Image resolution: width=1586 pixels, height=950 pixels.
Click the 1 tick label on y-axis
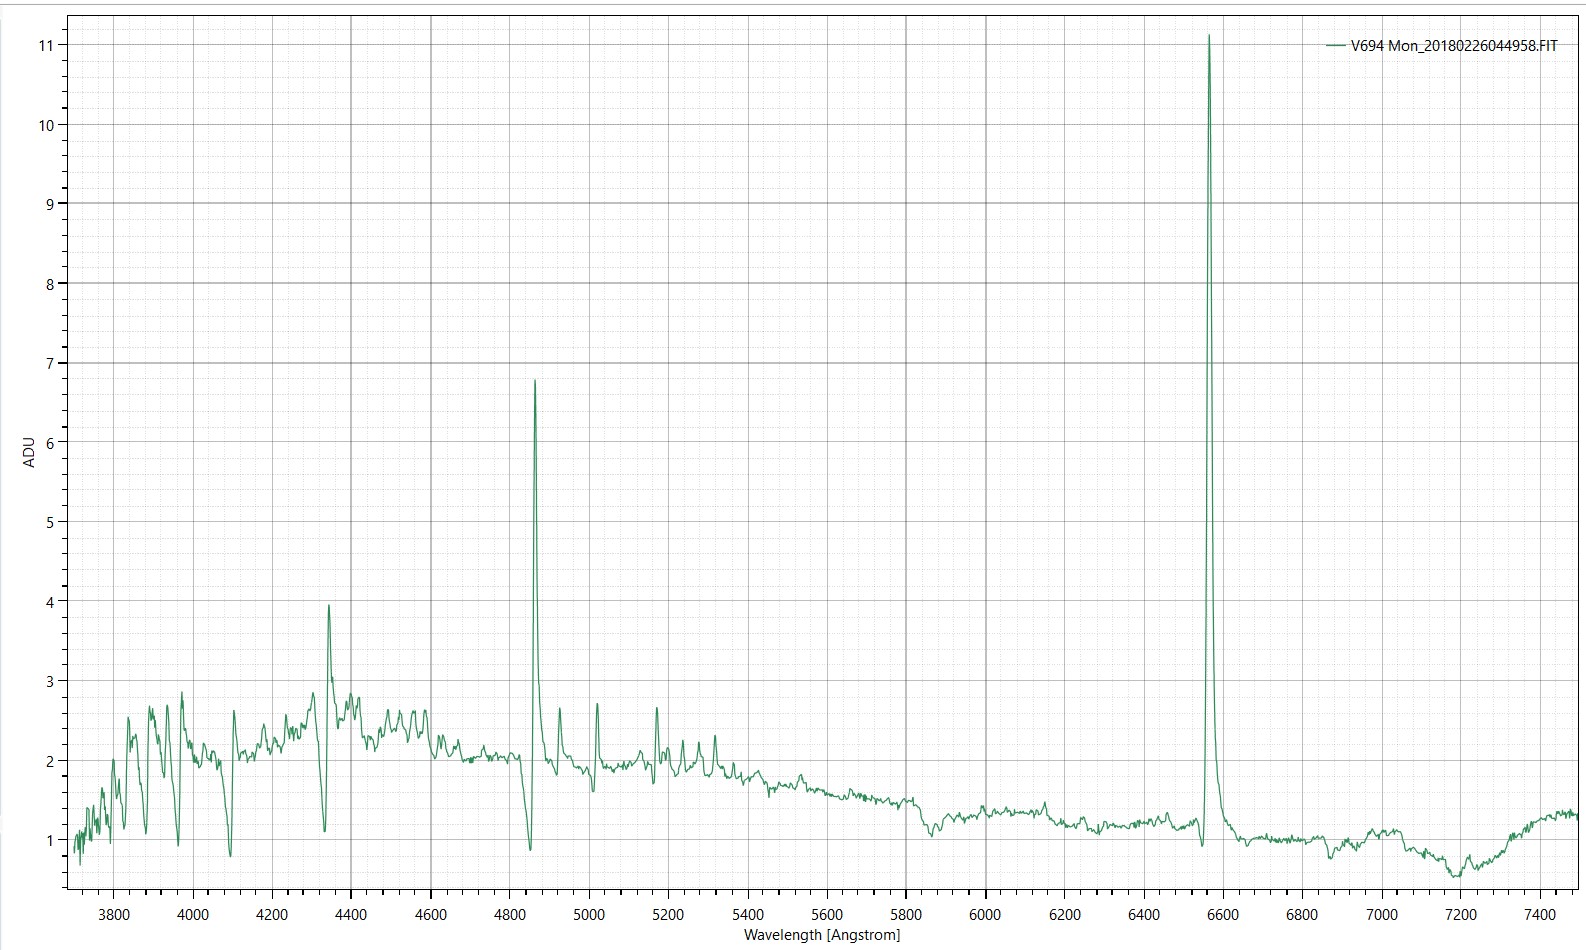coord(49,840)
